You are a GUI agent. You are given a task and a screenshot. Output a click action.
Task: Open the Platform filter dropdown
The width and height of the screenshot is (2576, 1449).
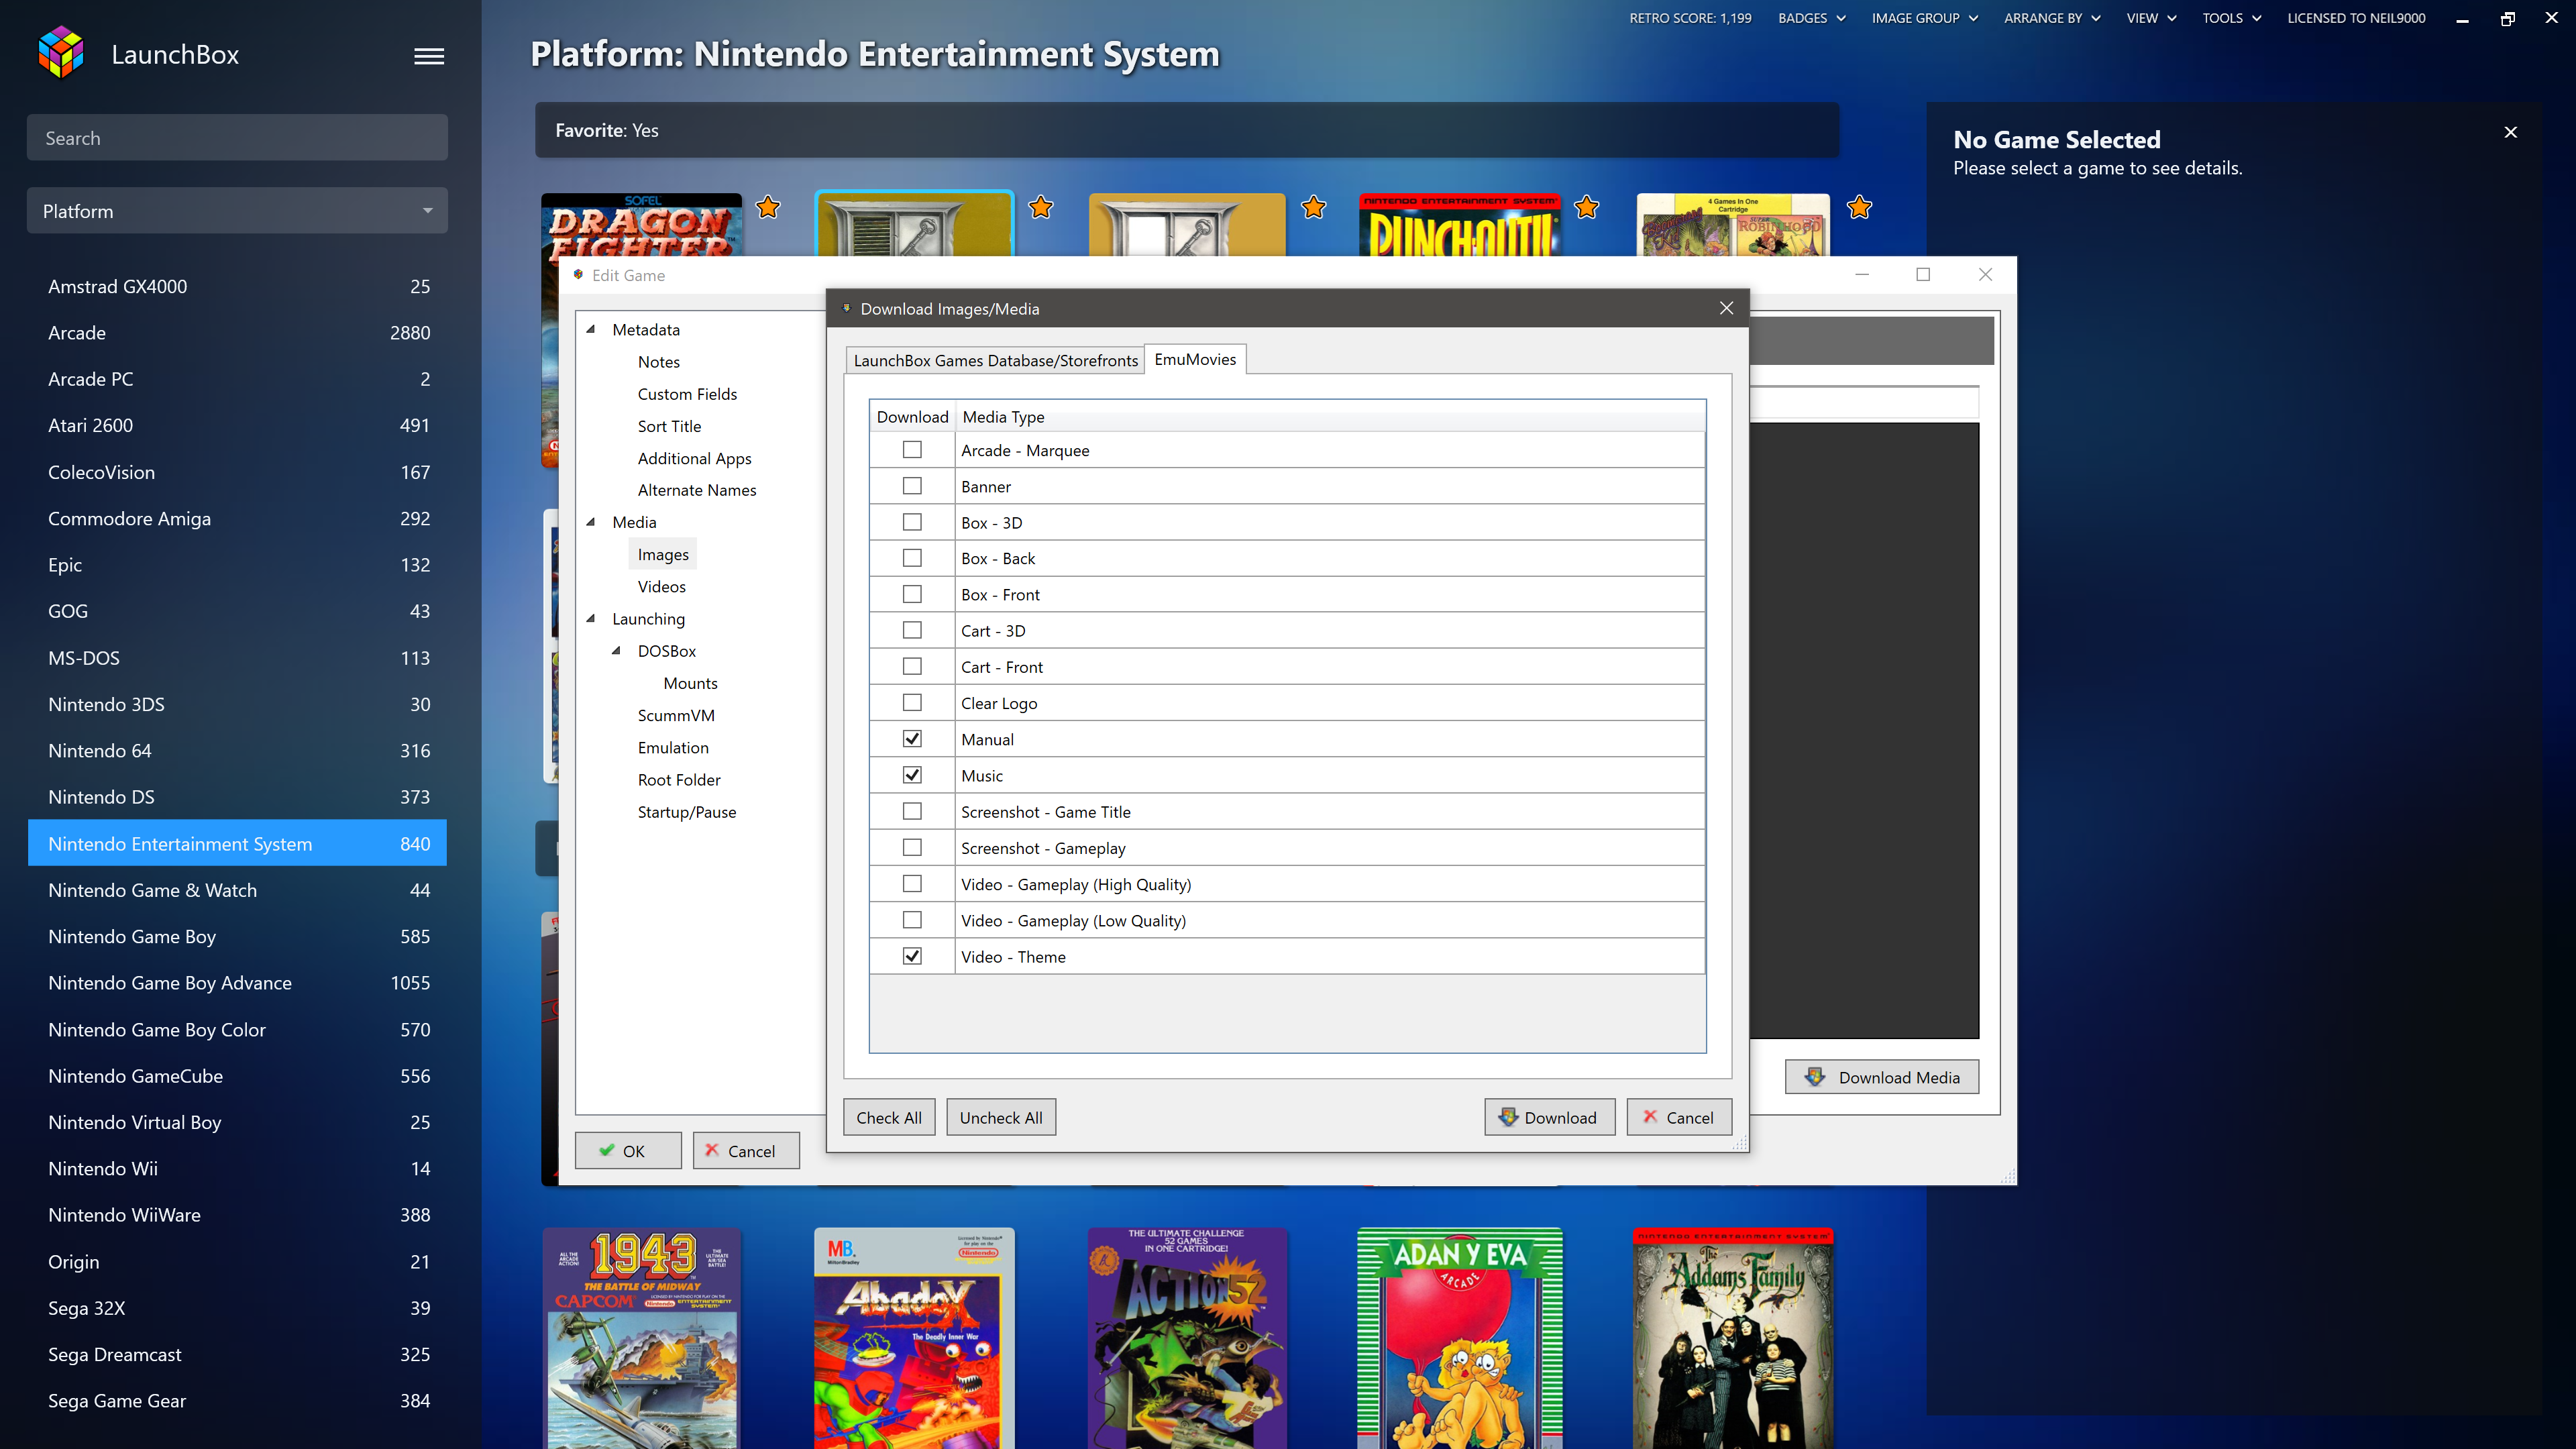(x=237, y=211)
